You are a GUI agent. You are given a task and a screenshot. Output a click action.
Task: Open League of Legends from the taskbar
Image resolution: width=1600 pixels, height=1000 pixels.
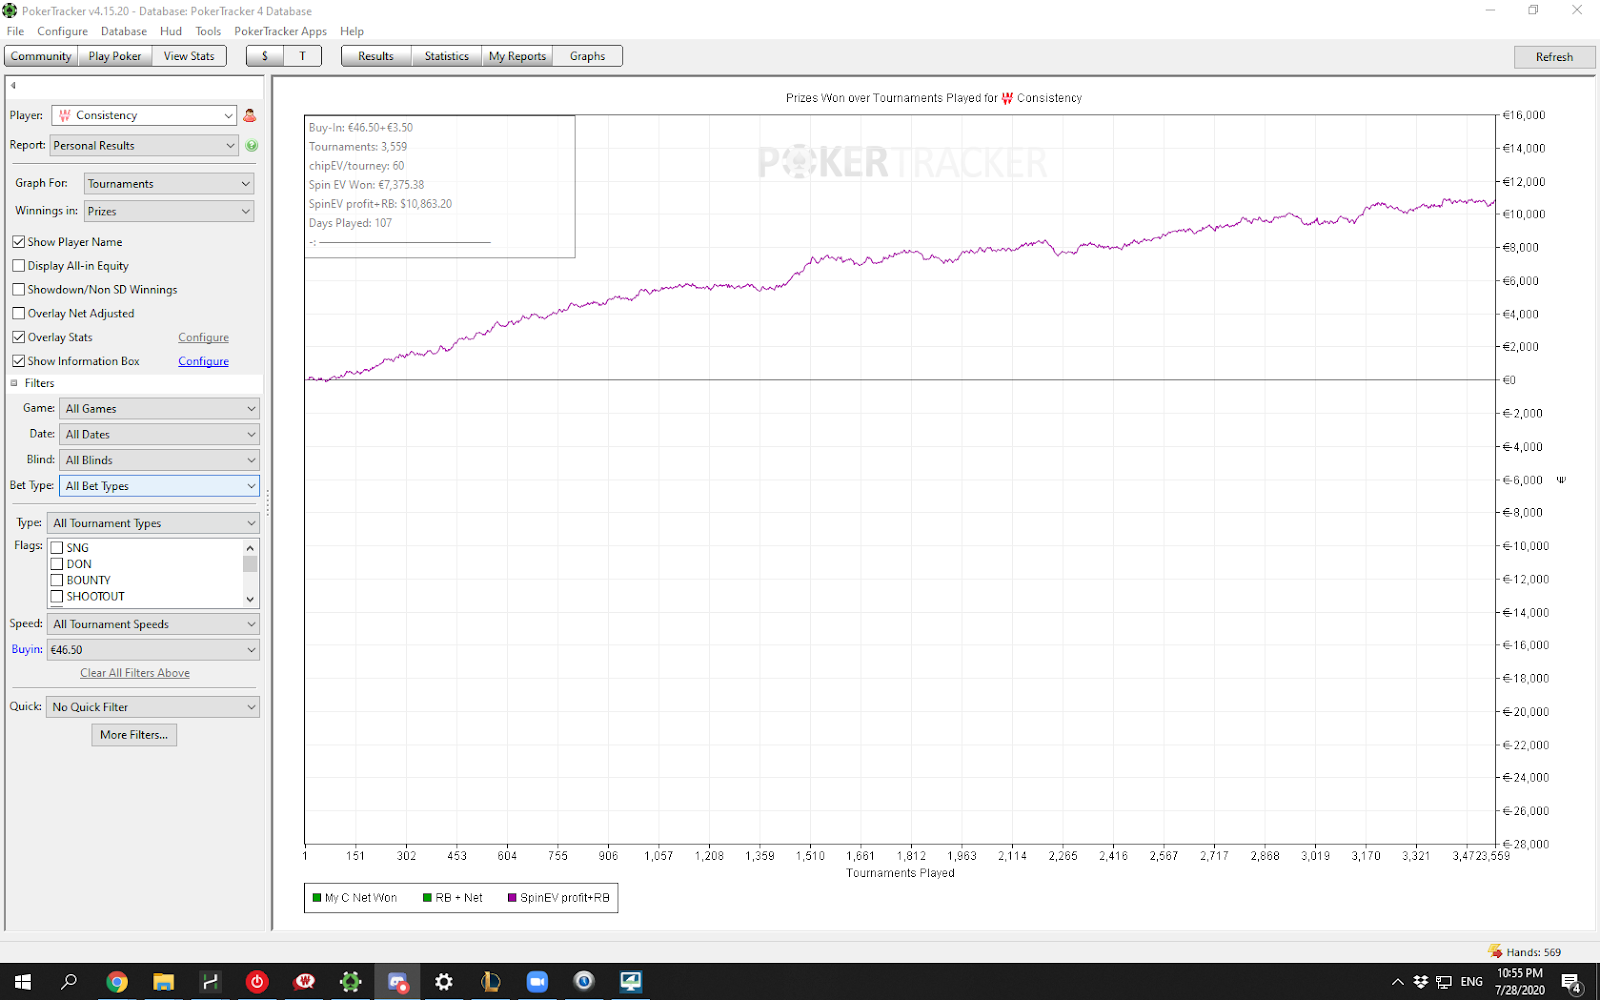coord(490,982)
